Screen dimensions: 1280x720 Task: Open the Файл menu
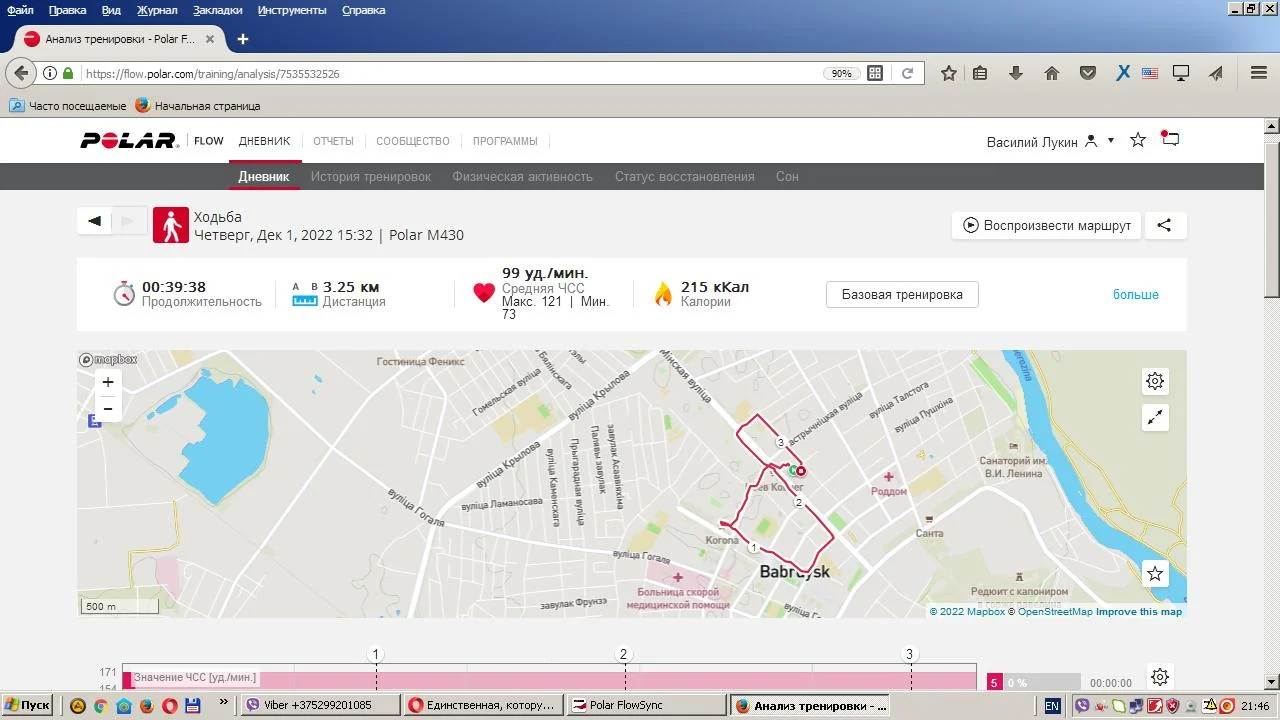point(20,10)
